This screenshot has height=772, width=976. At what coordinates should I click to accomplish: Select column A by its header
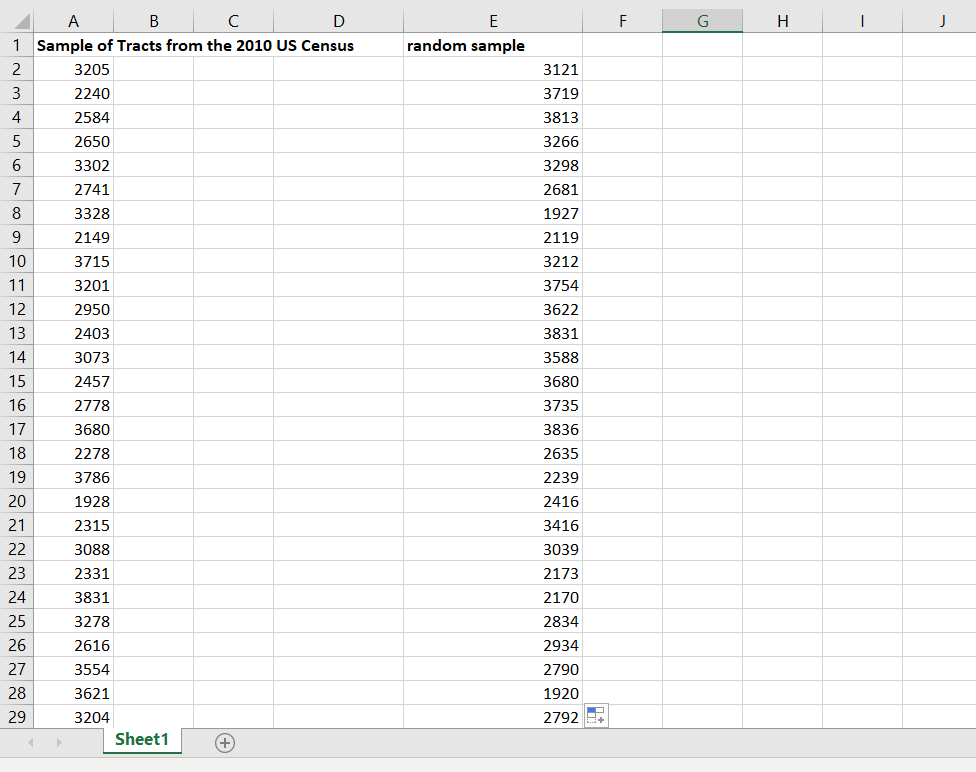(73, 20)
